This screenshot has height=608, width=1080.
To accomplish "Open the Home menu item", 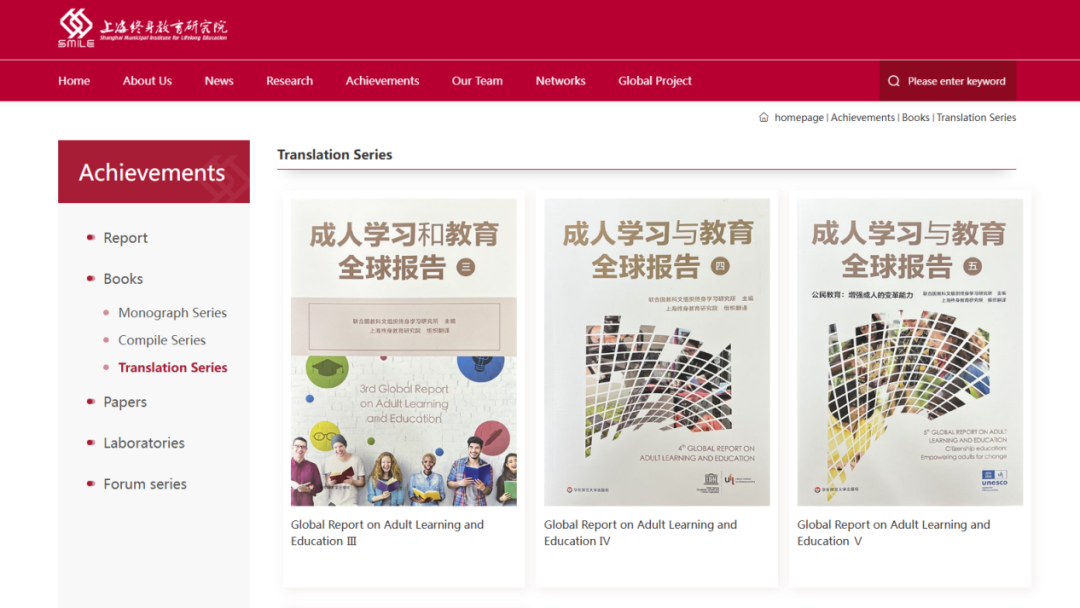I will coord(74,81).
